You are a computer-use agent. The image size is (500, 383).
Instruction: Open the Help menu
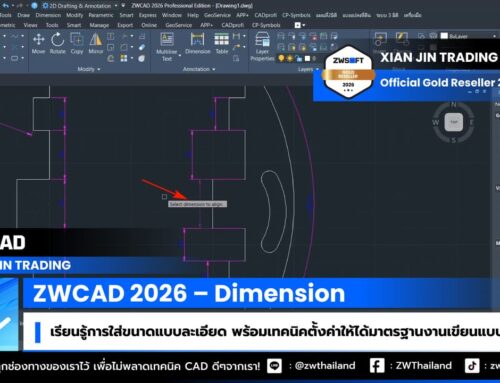tap(193, 15)
